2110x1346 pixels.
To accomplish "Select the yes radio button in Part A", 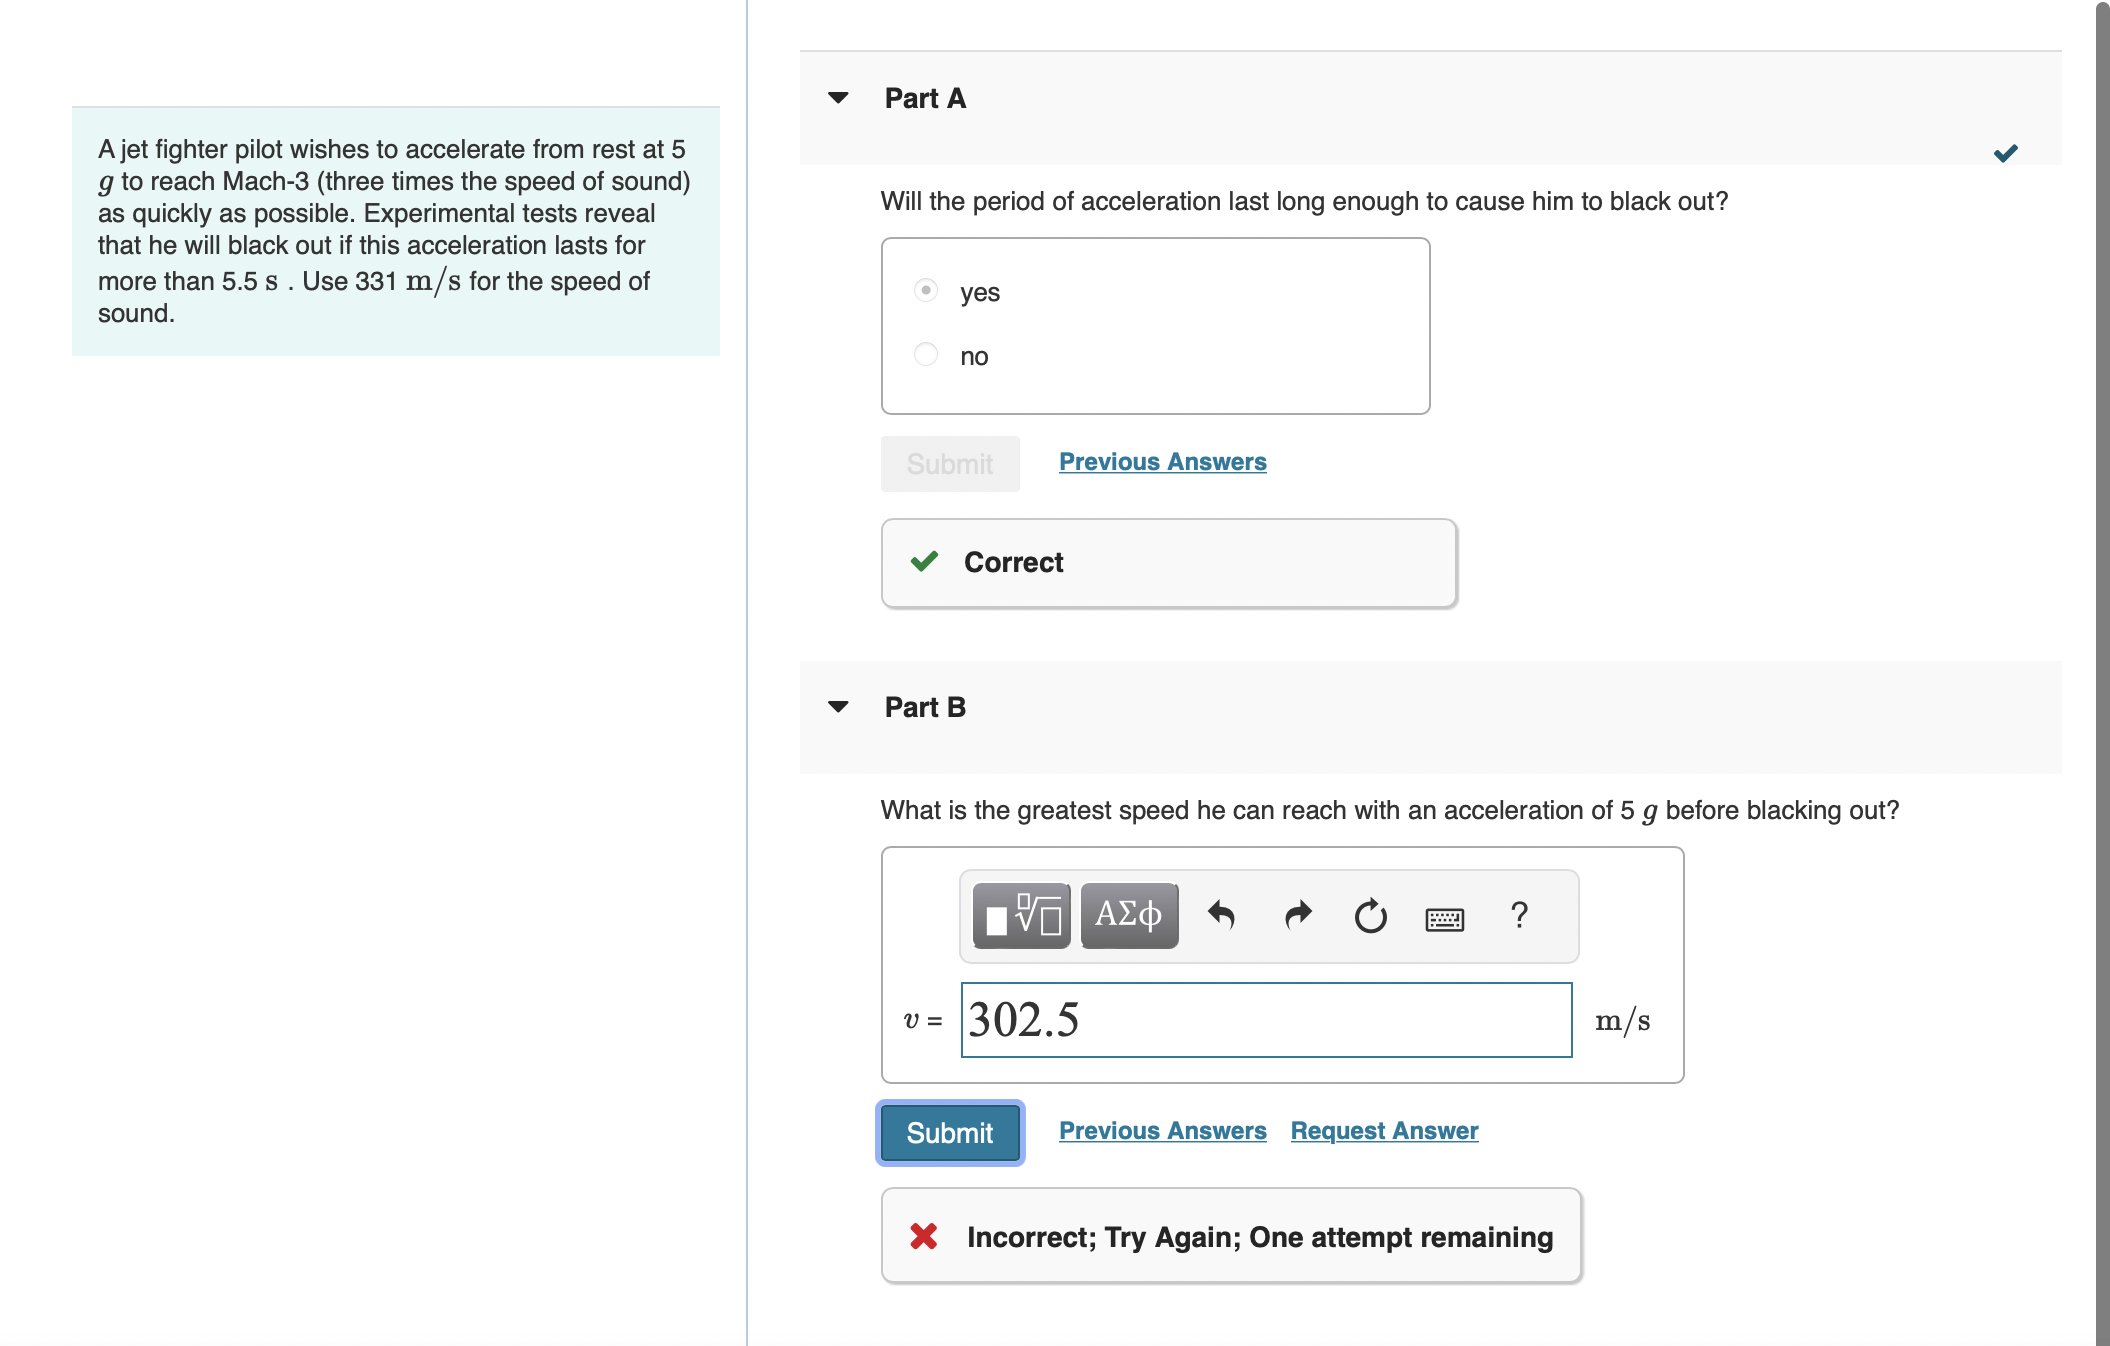I will coord(925,290).
